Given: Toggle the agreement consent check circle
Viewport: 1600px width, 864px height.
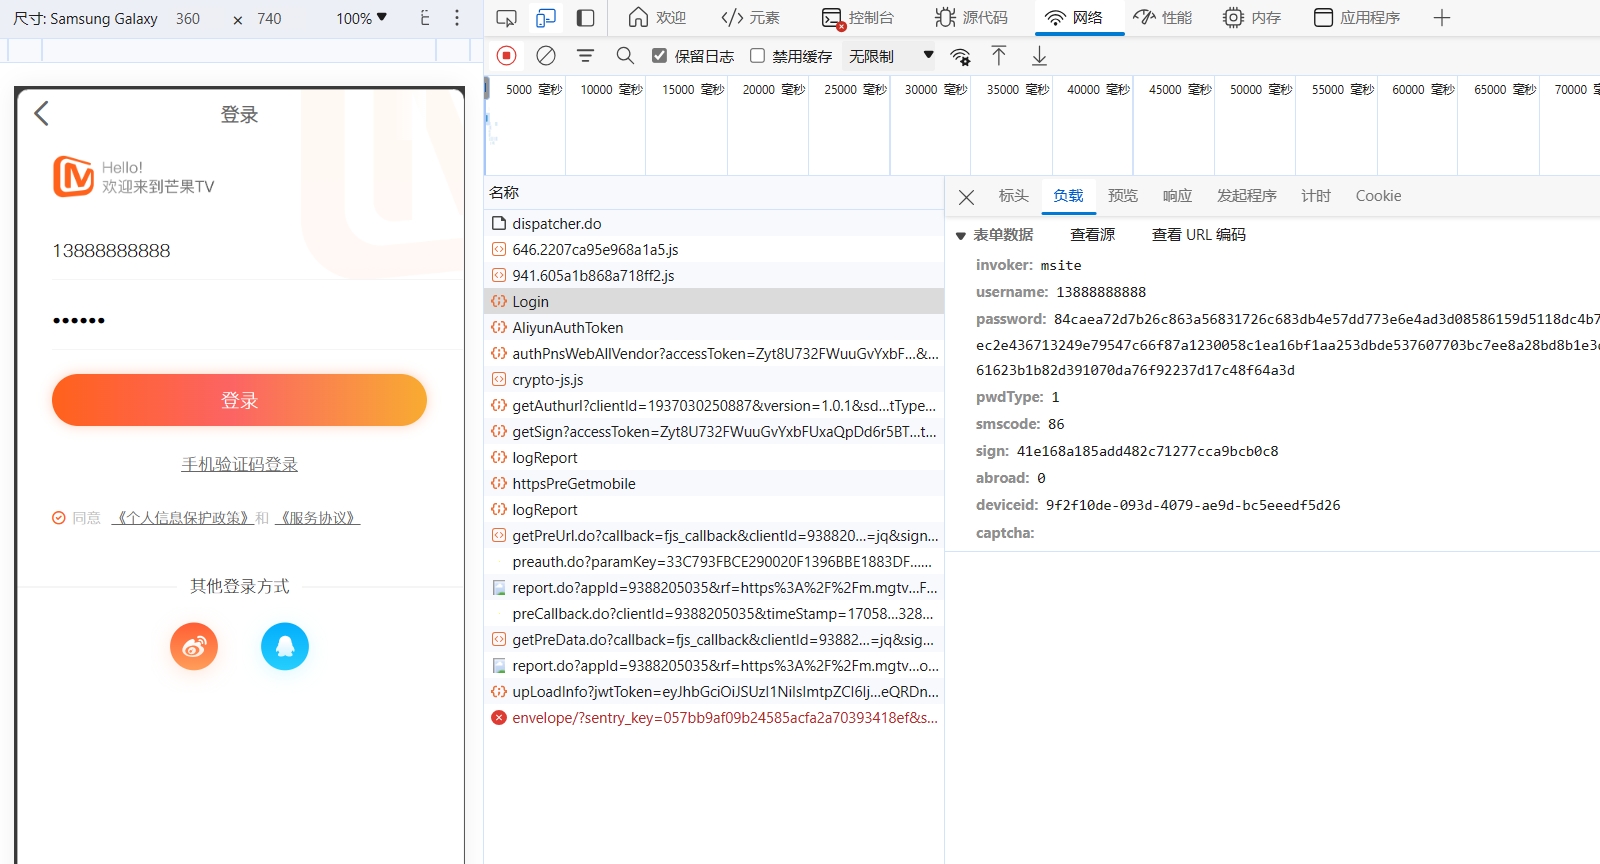Looking at the screenshot, I should pos(59,518).
